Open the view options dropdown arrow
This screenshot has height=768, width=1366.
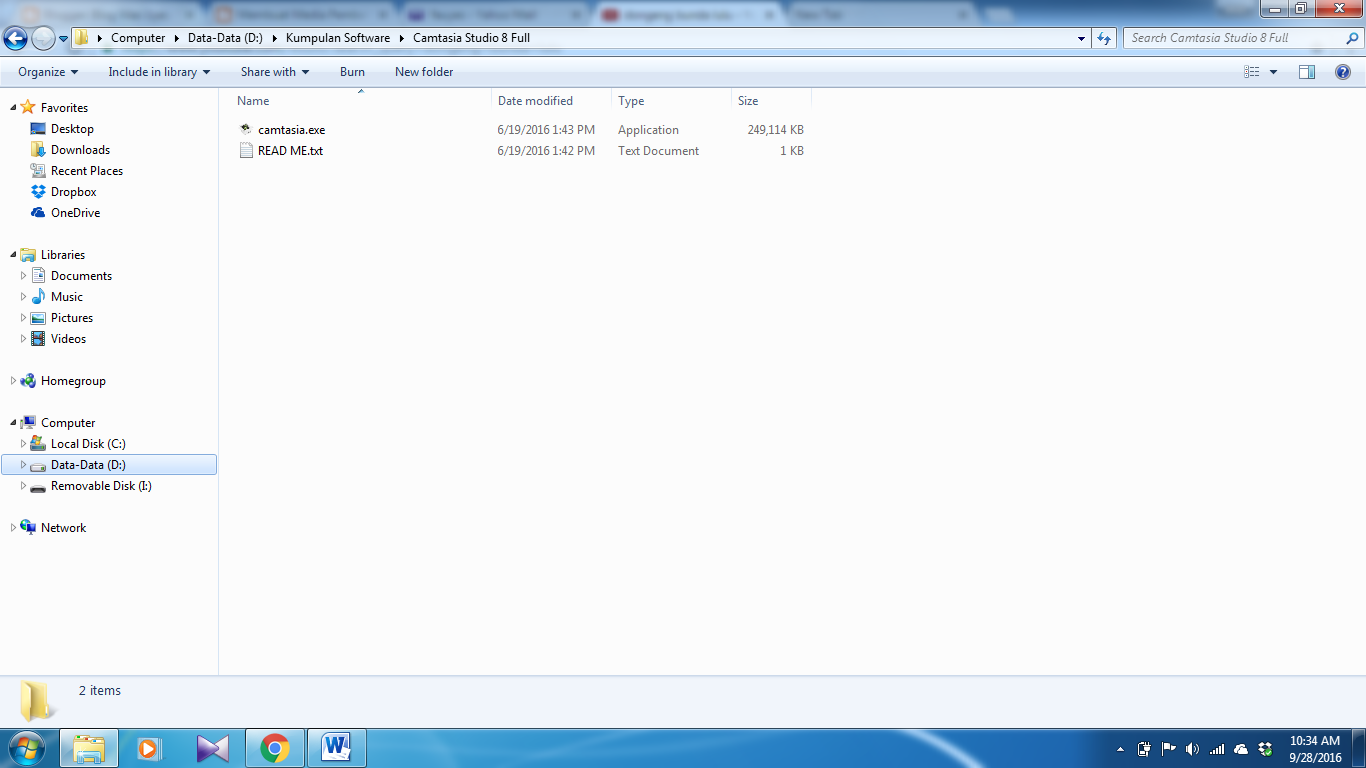pyautogui.click(x=1273, y=72)
